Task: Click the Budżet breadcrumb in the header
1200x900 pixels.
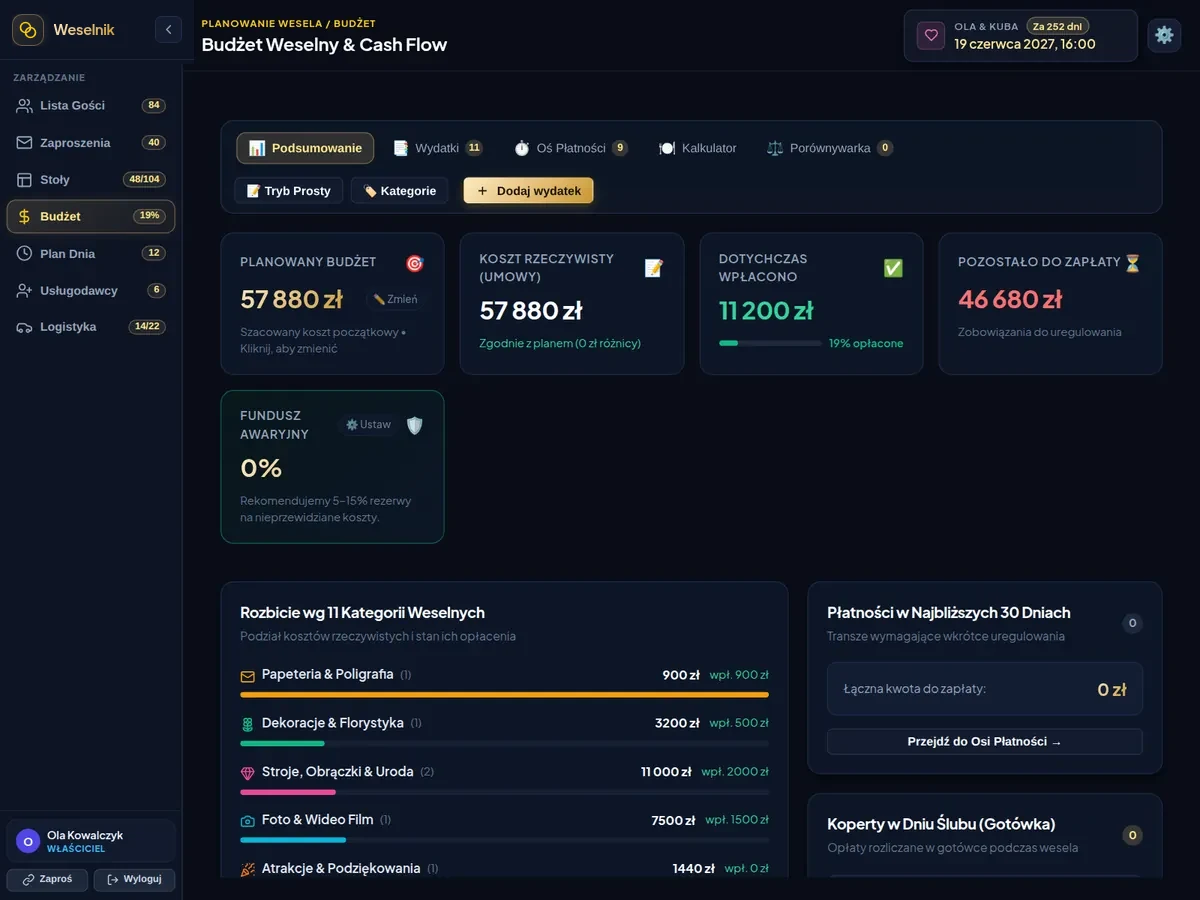Action: [355, 23]
